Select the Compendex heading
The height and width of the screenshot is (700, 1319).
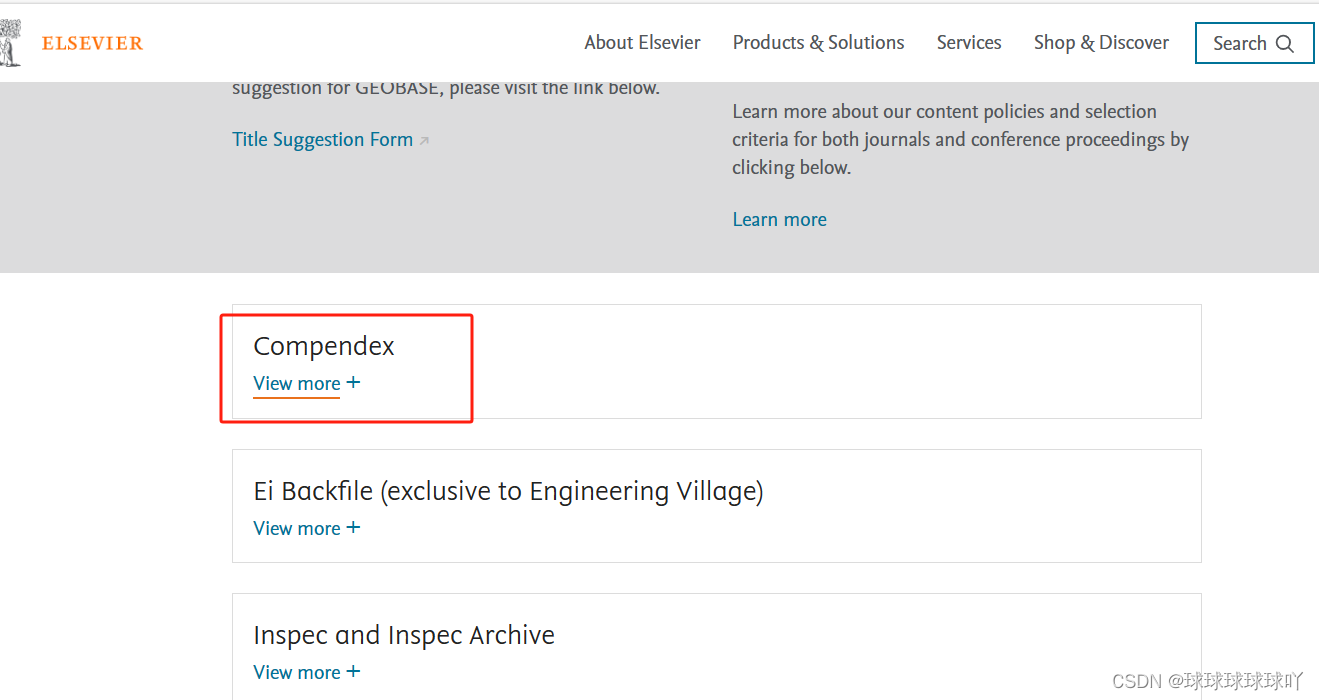pos(324,346)
